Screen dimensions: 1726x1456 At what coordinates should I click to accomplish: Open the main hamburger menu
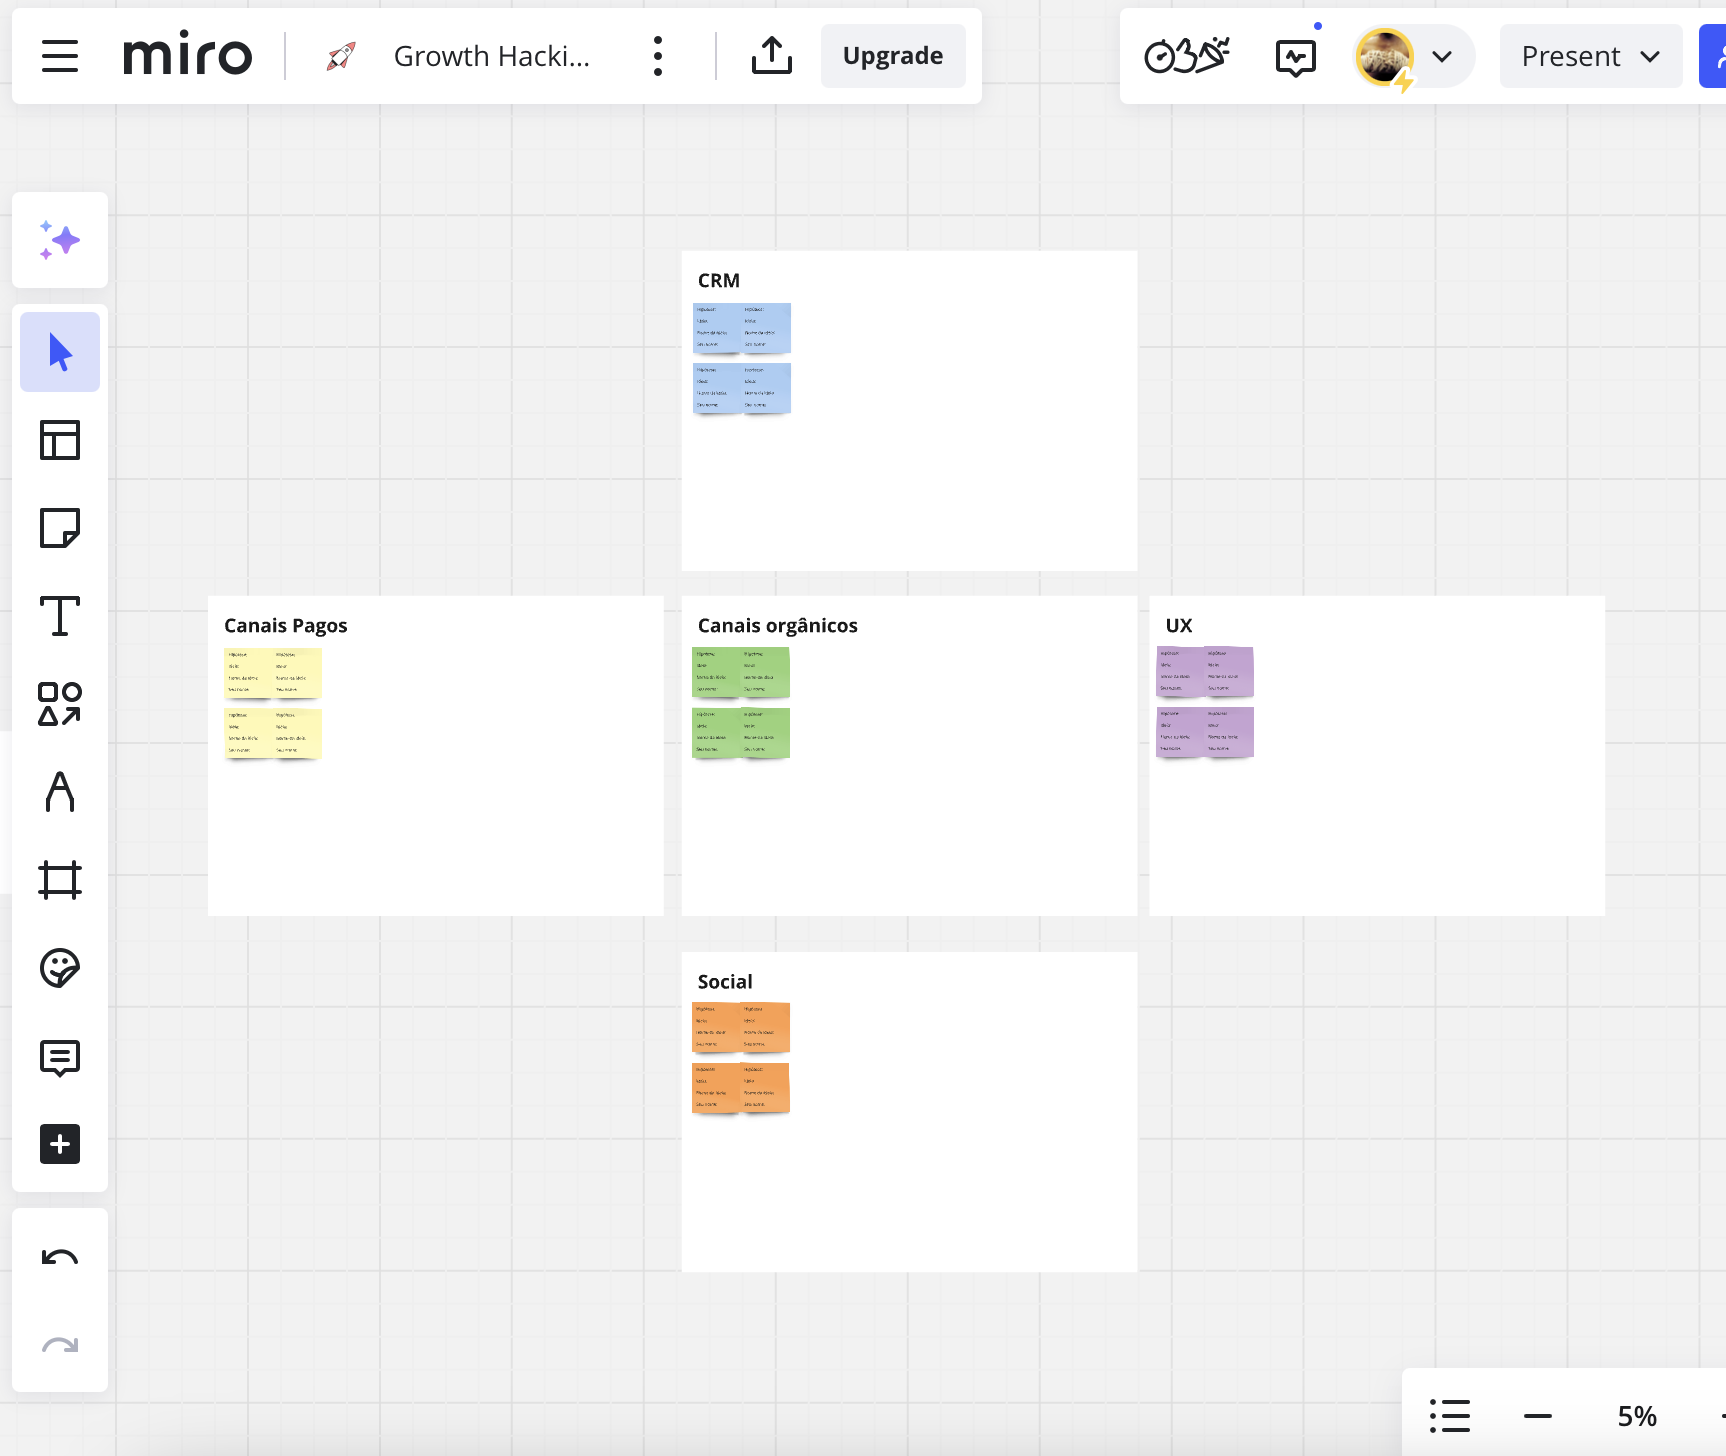(60, 56)
